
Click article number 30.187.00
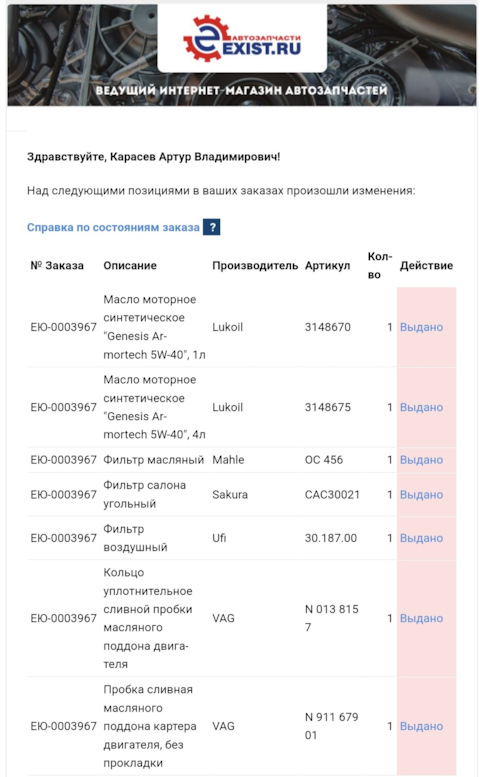click(x=331, y=538)
